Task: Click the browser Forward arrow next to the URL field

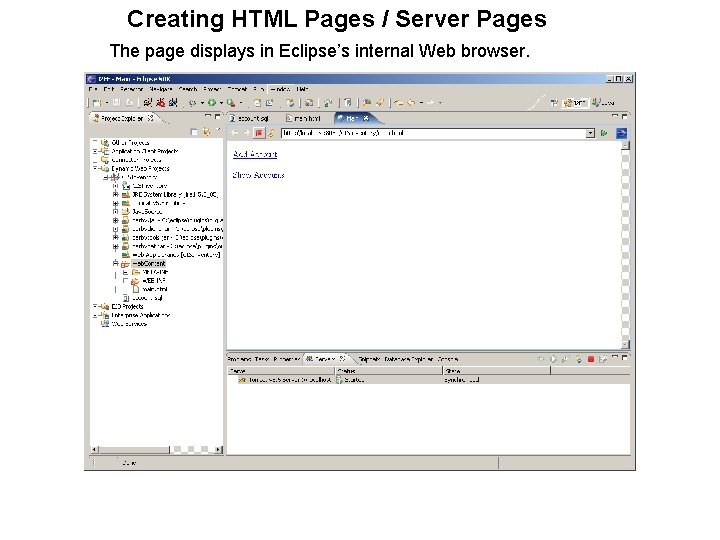Action: (247, 133)
